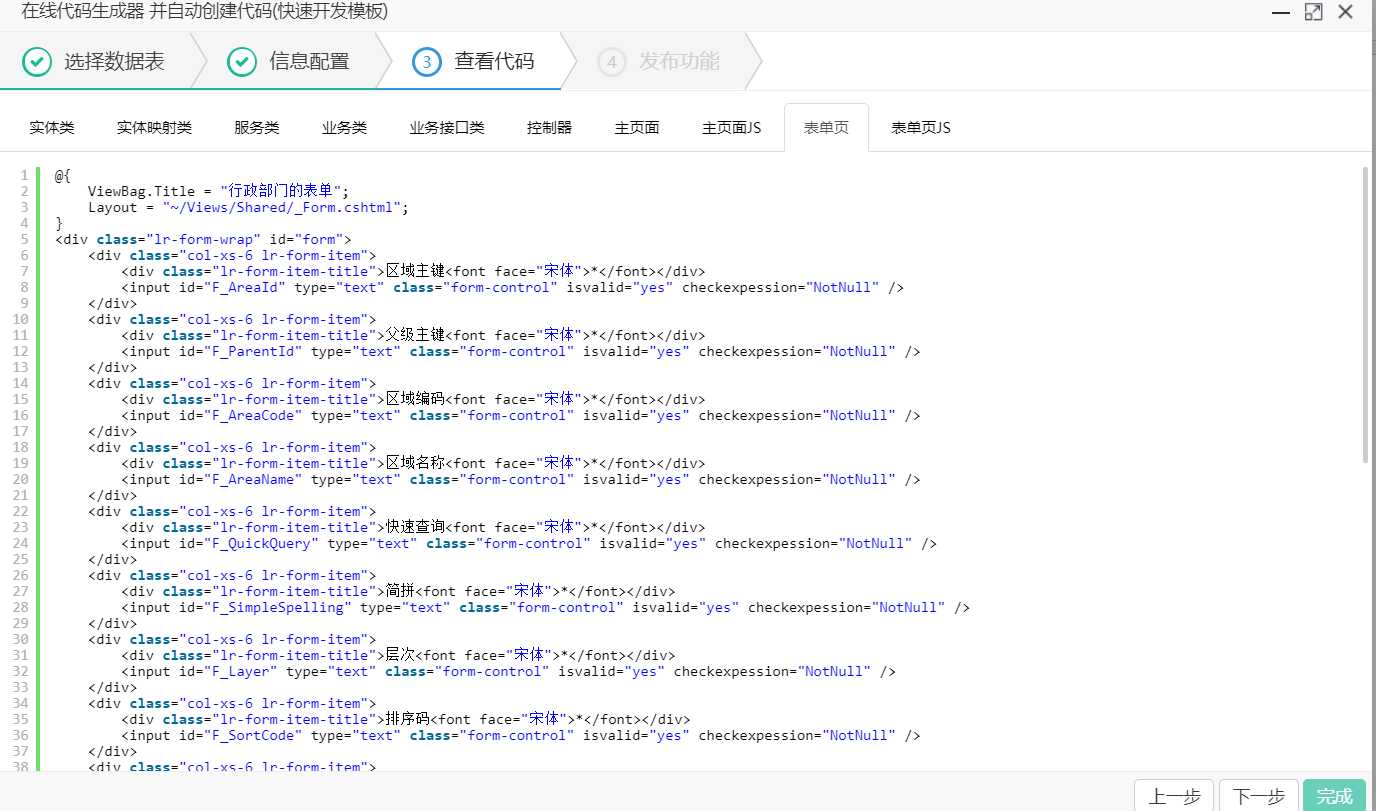The width and height of the screenshot is (1376, 811).
Task: Click the code panel vertical scrollbar
Action: 1365,315
